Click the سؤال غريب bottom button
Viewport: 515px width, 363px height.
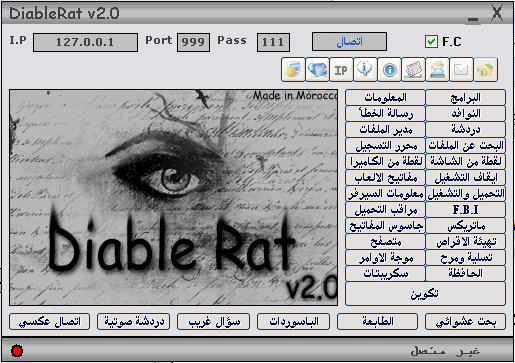point(213,321)
